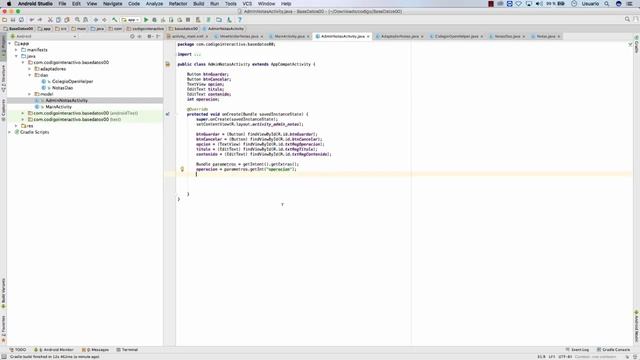Image resolution: width=640 pixels, height=360 pixels.
Task: Open the Gradle Console tool window
Action: [613, 350]
